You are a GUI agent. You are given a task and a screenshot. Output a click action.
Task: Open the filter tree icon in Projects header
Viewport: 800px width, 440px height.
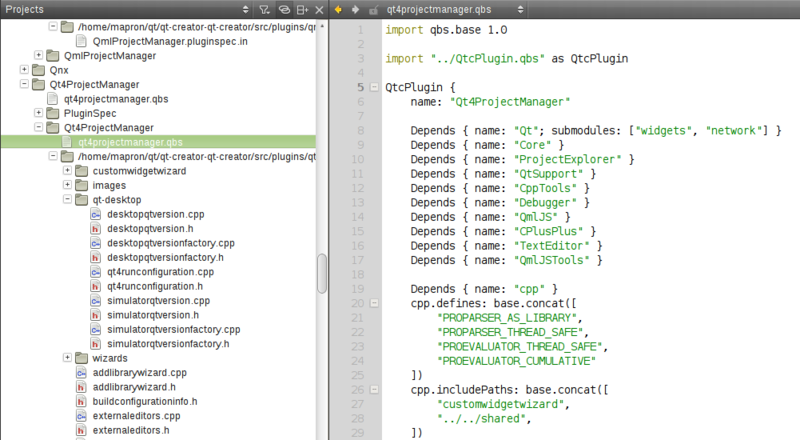[x=264, y=9]
